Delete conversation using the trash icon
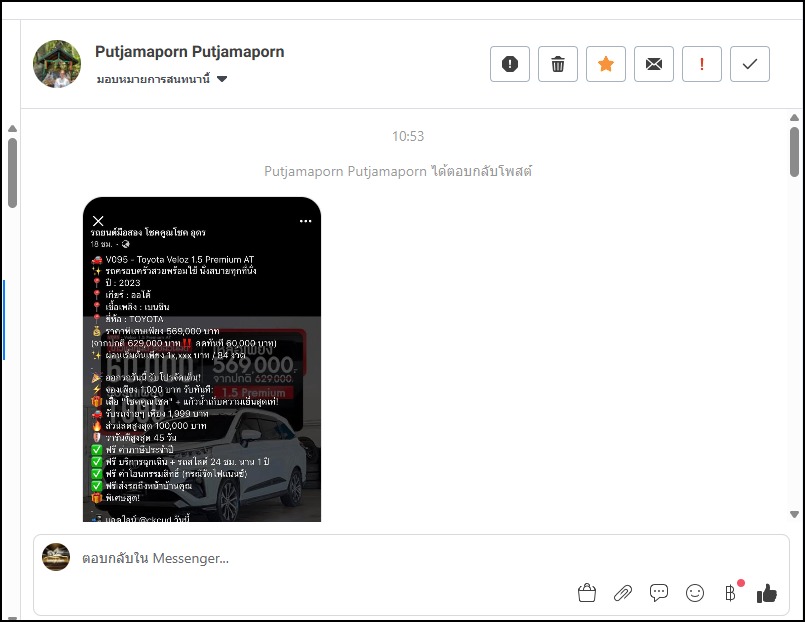This screenshot has height=622, width=805. pos(558,64)
